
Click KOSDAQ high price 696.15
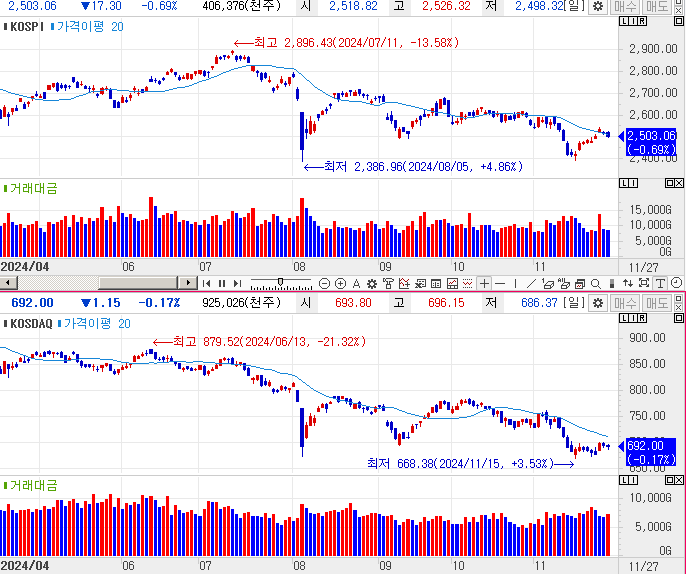(x=446, y=303)
